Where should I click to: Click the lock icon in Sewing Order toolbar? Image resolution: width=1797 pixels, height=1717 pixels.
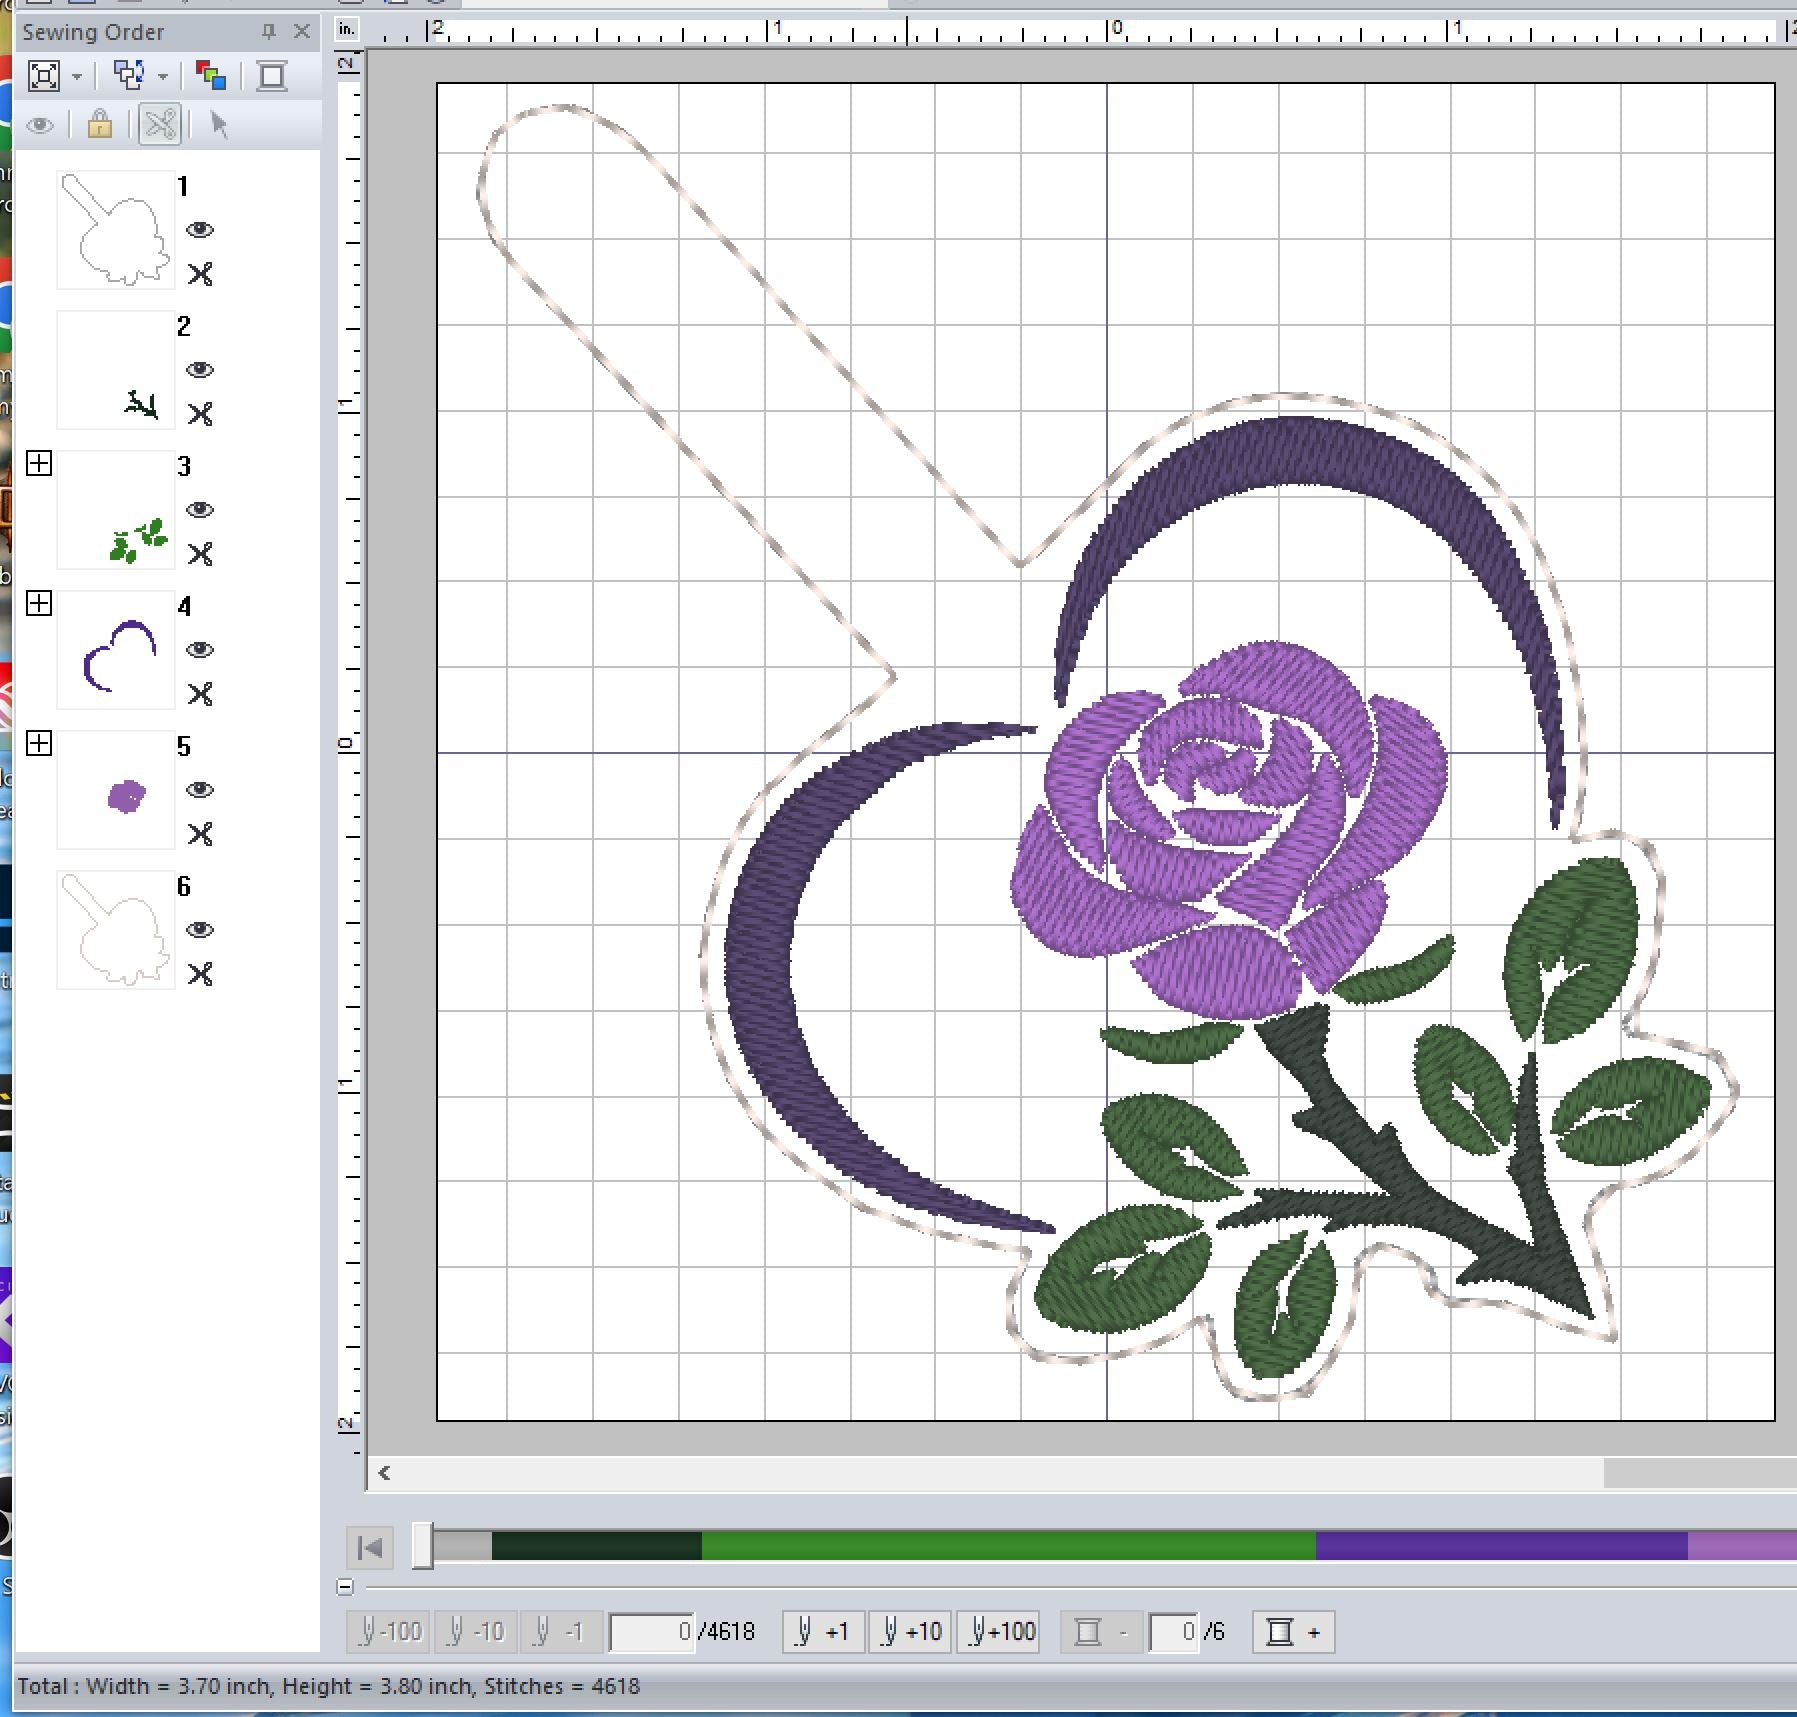point(99,125)
